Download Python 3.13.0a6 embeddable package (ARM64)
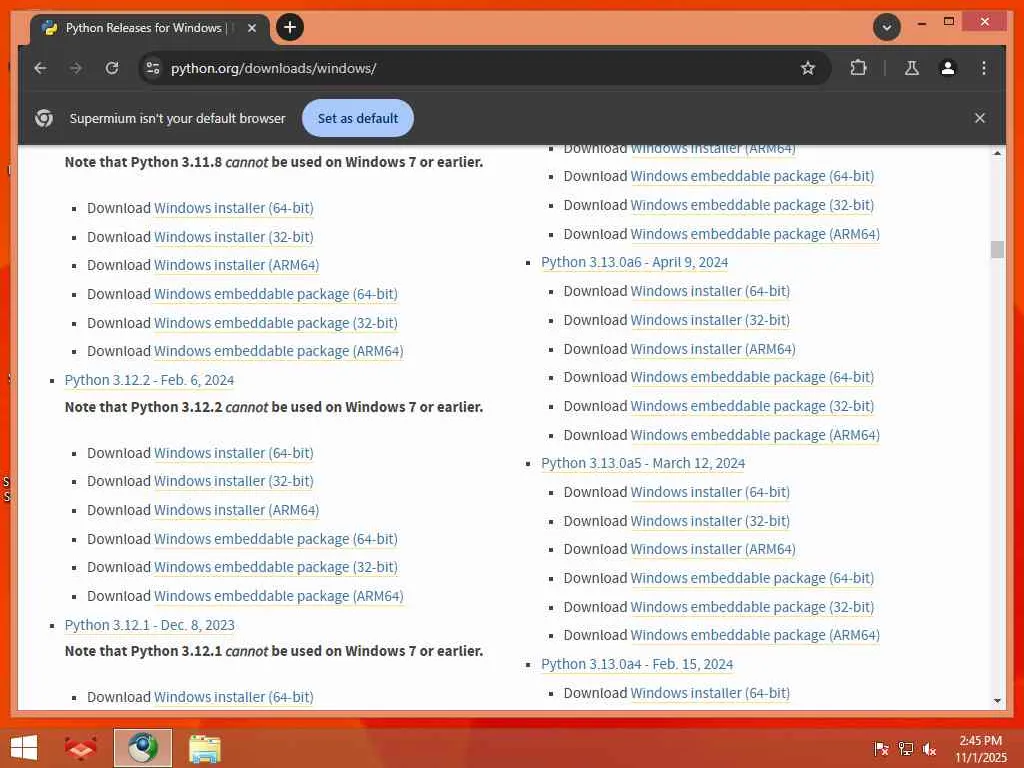Image resolution: width=1024 pixels, height=768 pixels. pyautogui.click(x=755, y=435)
